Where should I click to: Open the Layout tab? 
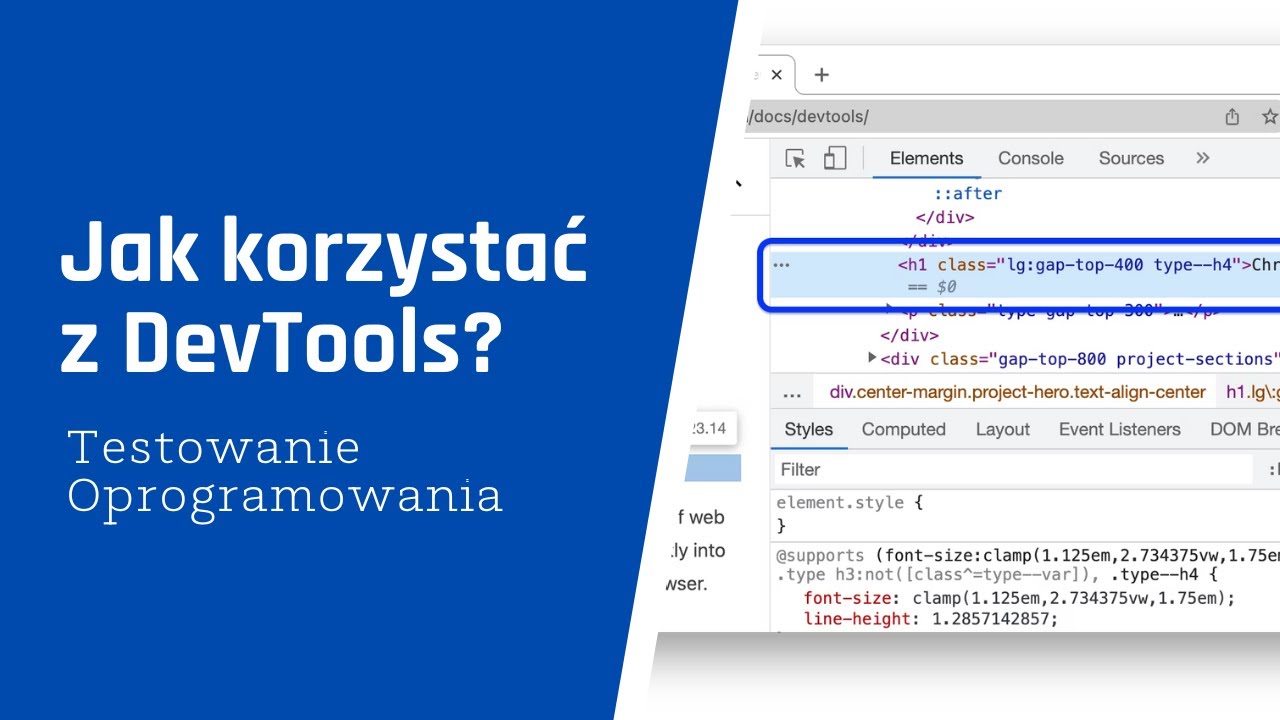click(x=1003, y=429)
